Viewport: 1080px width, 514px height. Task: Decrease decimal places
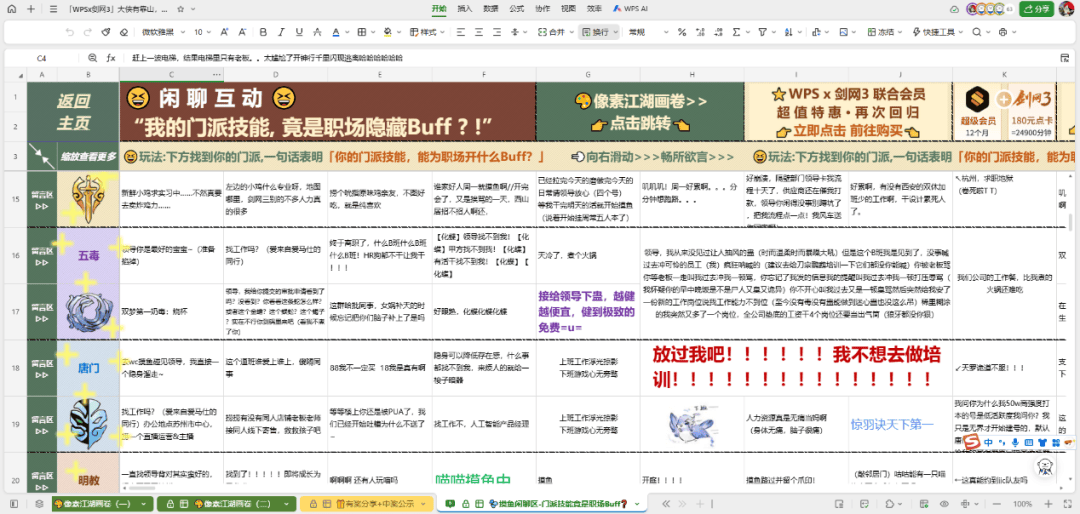pyautogui.click(x=718, y=32)
